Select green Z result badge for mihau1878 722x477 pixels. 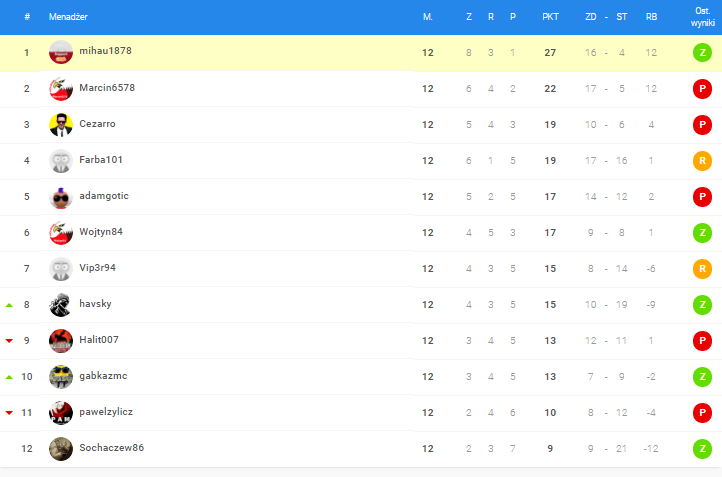[x=702, y=52]
